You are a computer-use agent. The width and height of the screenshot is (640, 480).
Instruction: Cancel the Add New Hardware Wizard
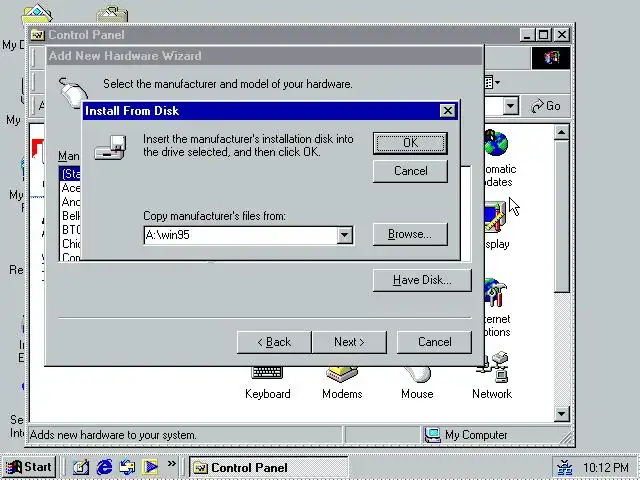pyautogui.click(x=434, y=342)
